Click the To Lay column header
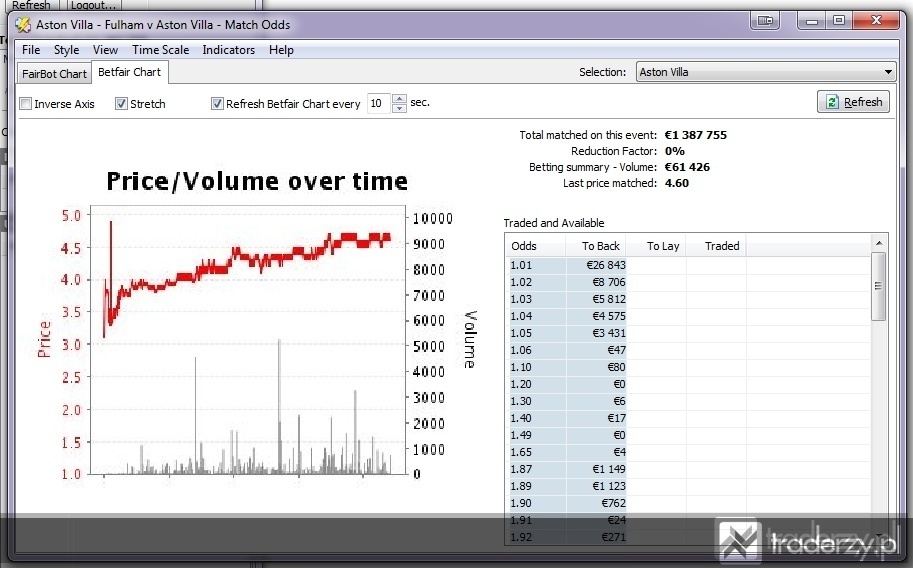This screenshot has width=913, height=568. 657,246
